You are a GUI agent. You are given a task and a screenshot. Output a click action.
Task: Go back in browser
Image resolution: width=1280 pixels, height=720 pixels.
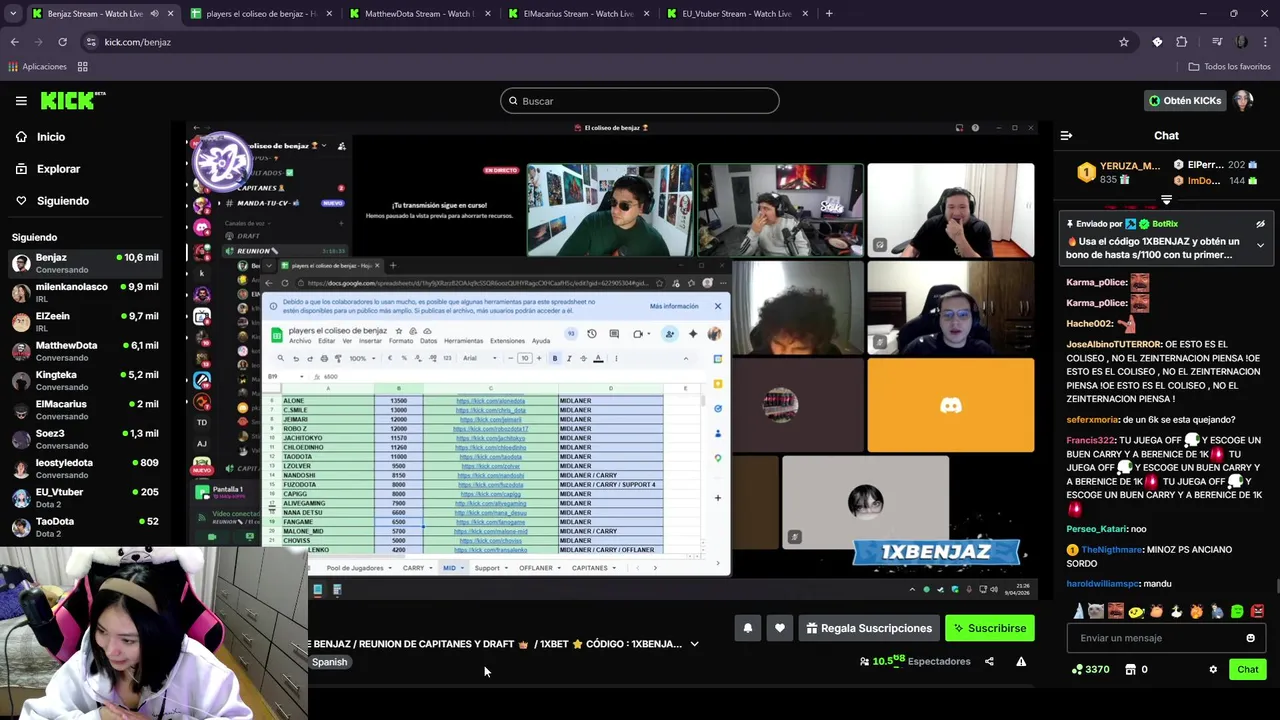click(14, 42)
